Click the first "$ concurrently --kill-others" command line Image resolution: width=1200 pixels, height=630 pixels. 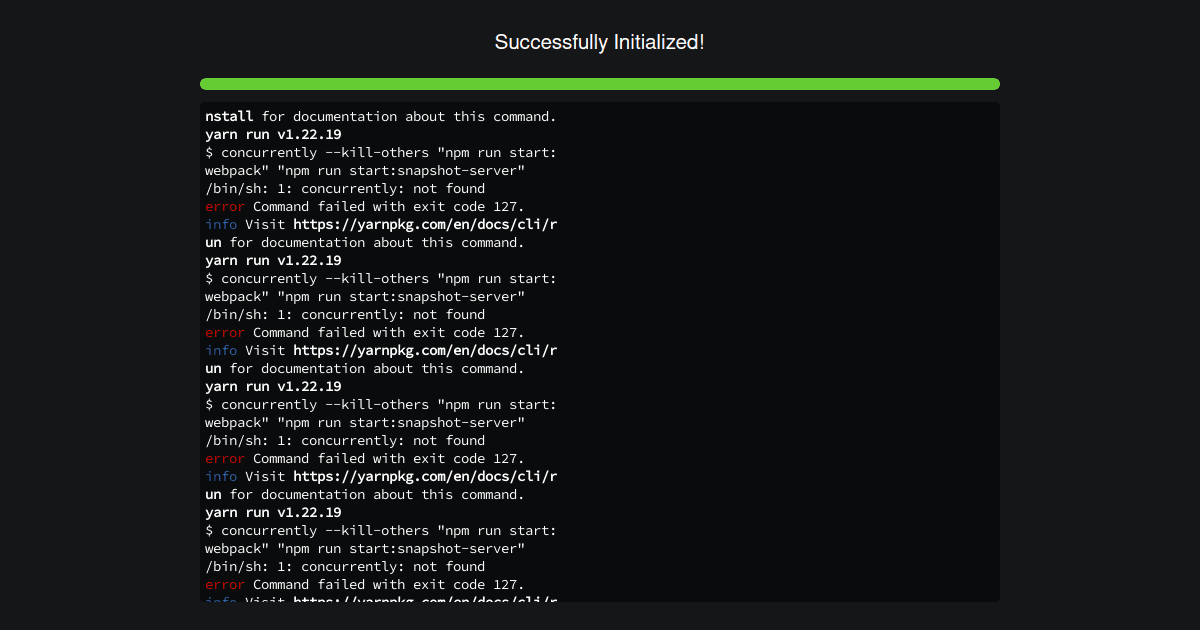click(381, 153)
